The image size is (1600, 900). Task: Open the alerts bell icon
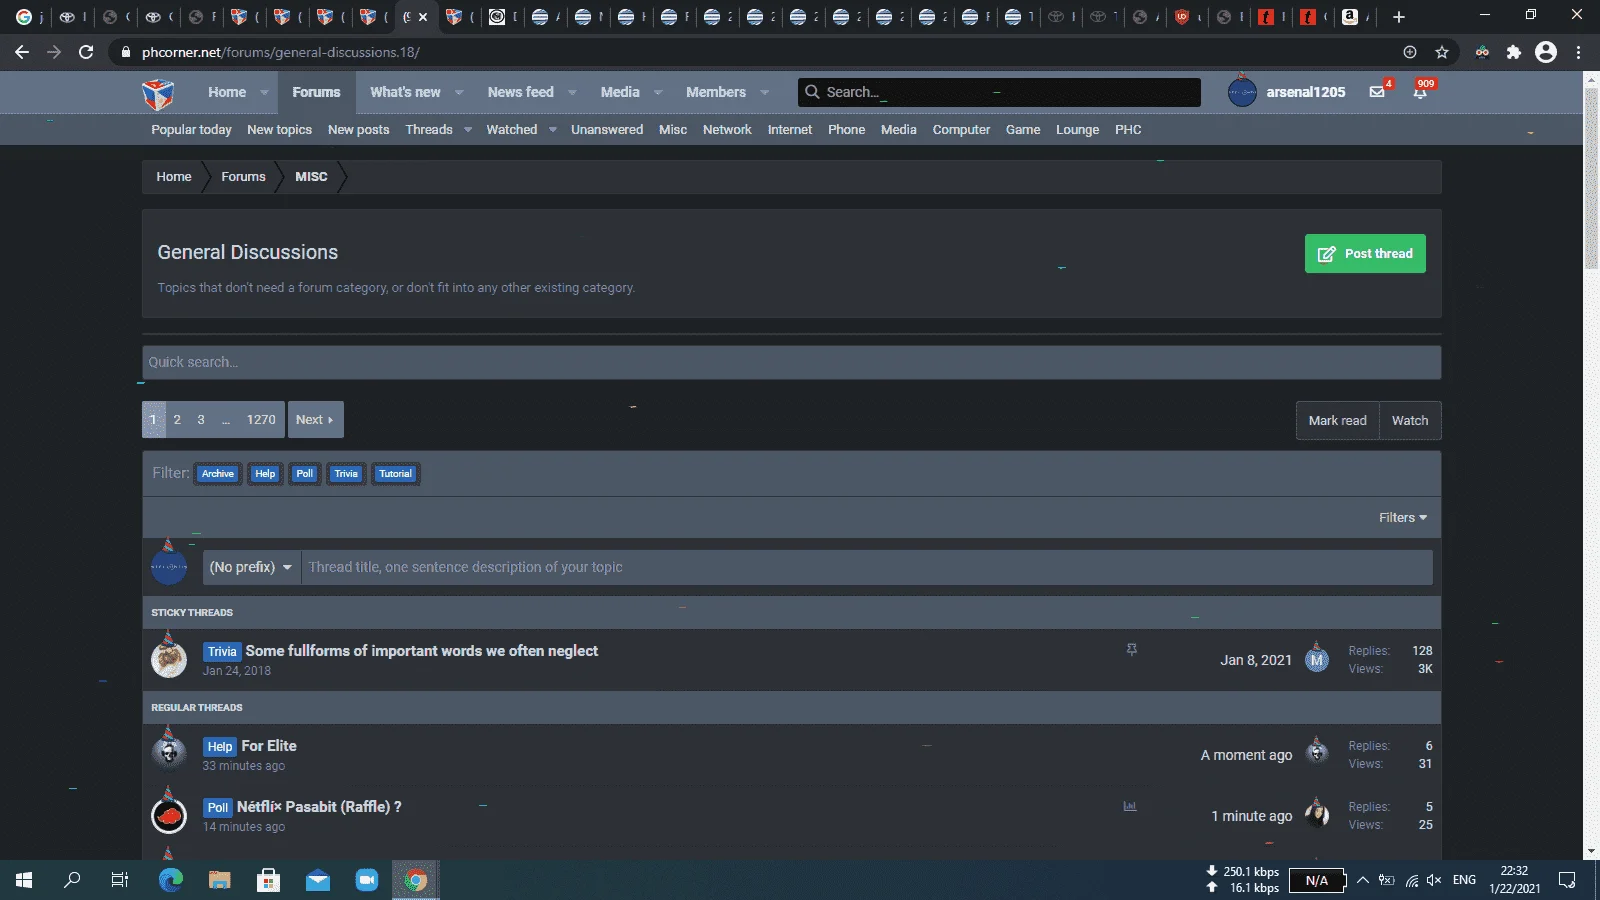1420,92
